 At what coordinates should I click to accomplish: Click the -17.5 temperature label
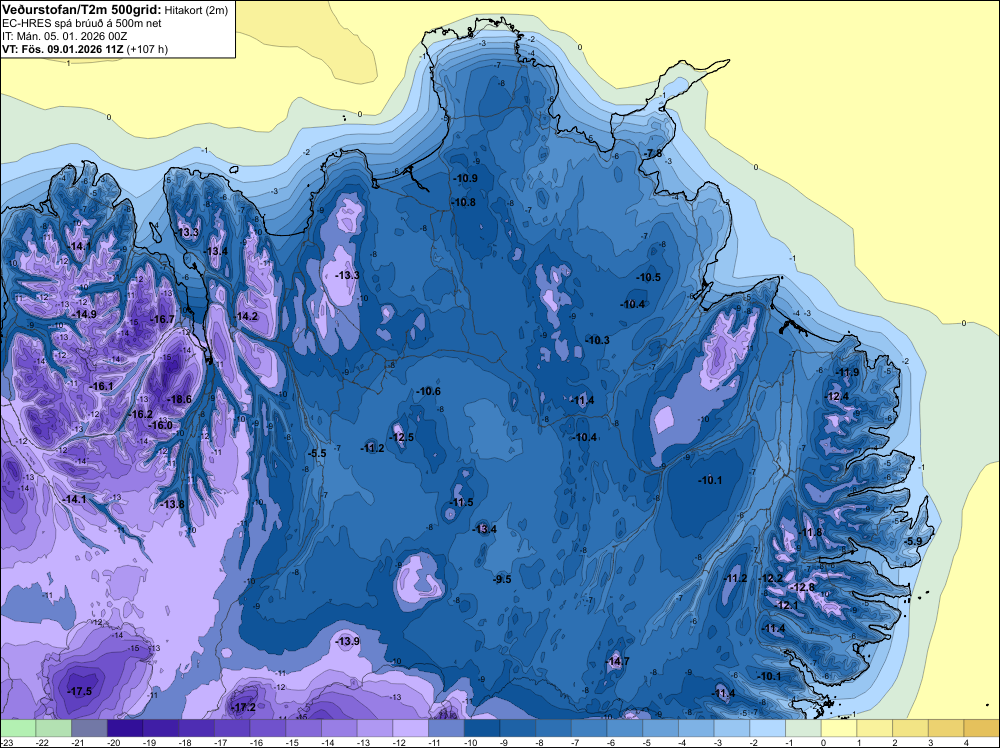click(80, 691)
